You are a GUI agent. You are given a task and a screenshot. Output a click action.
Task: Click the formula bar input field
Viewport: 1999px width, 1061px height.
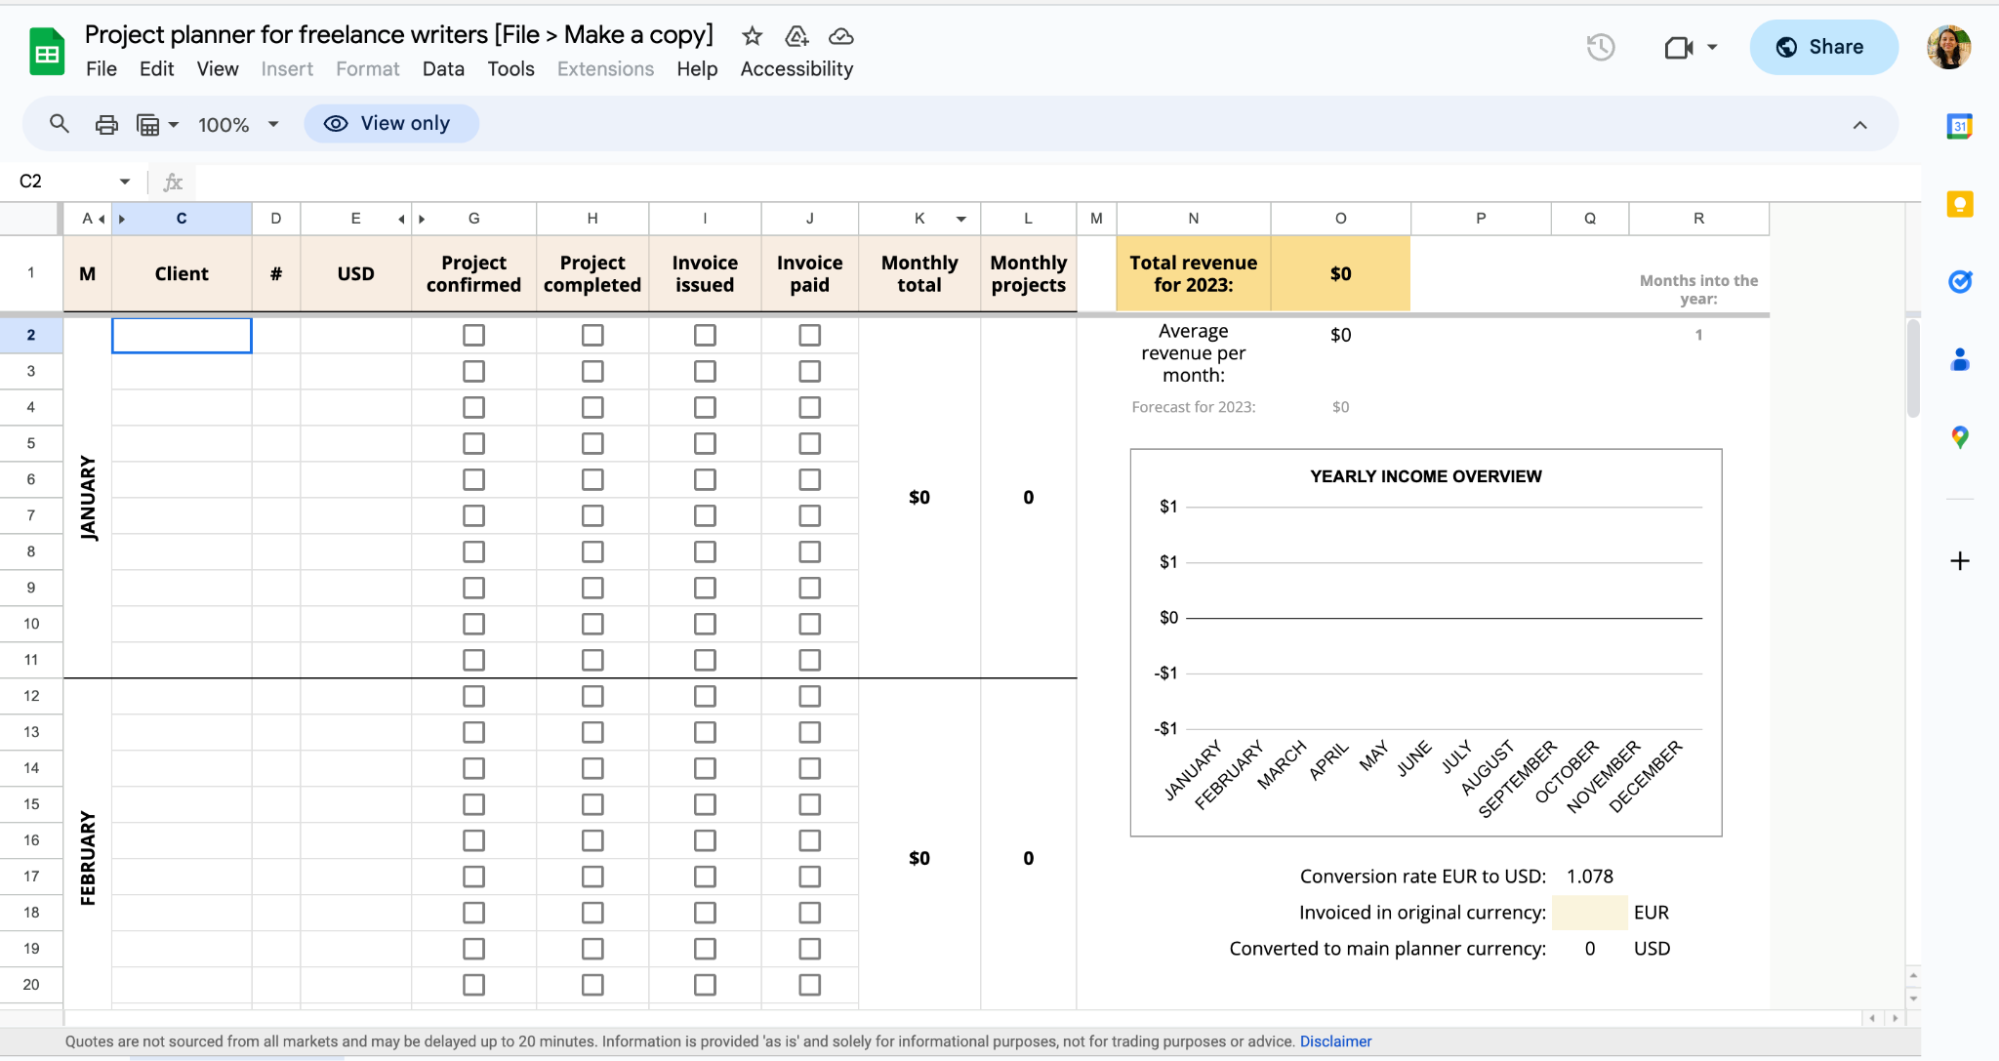pyautogui.click(x=1000, y=181)
